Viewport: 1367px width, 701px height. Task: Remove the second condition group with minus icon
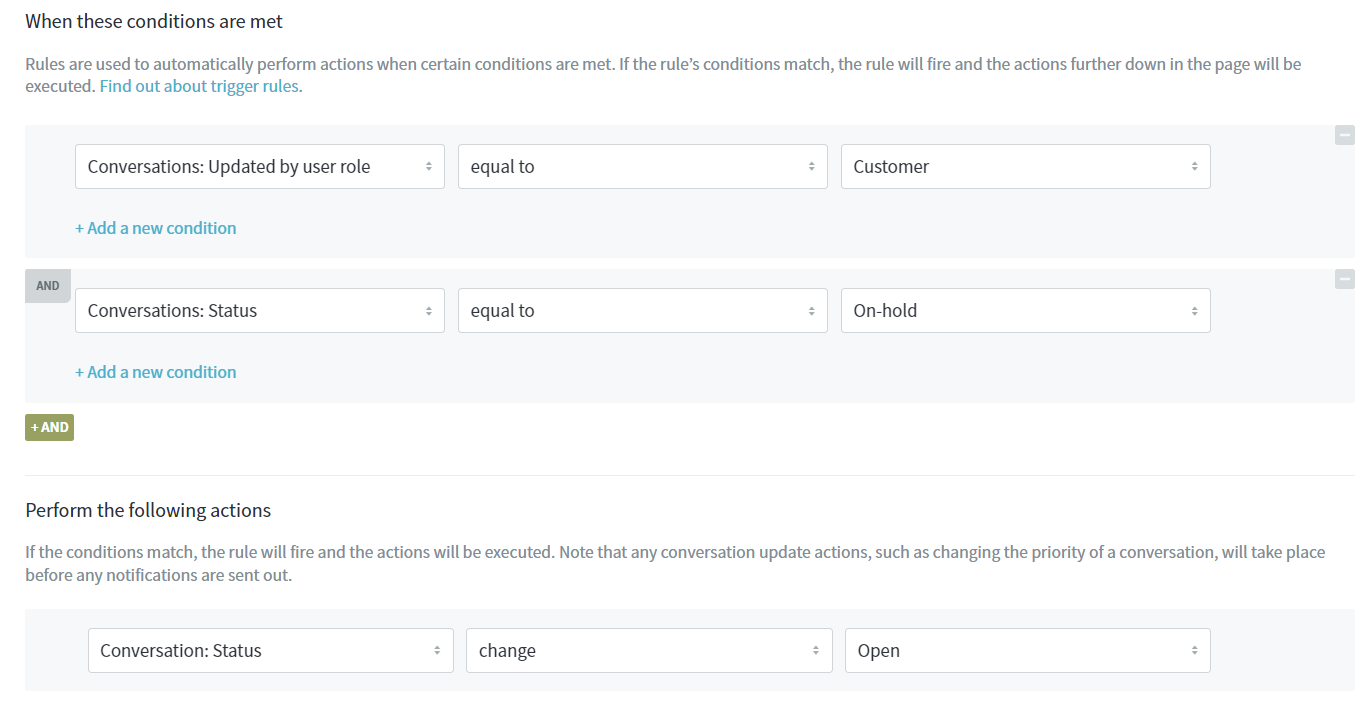[x=1344, y=279]
